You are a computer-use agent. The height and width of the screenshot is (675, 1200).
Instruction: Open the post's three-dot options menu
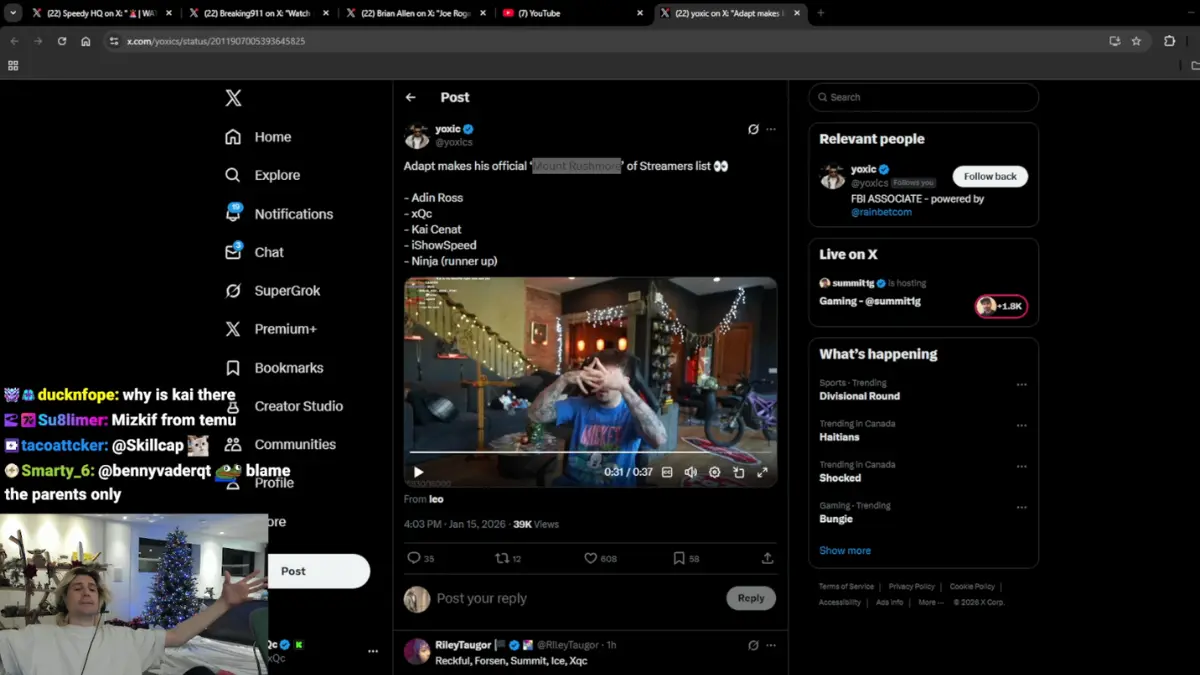click(771, 129)
